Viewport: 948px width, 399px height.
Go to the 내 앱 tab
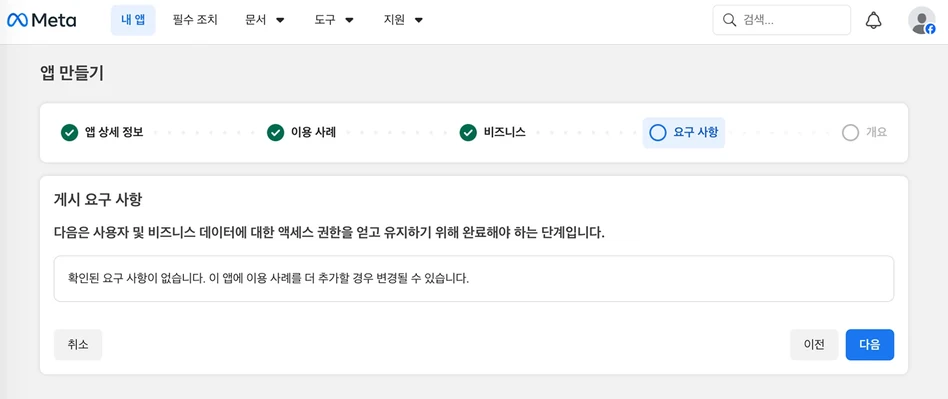133,21
